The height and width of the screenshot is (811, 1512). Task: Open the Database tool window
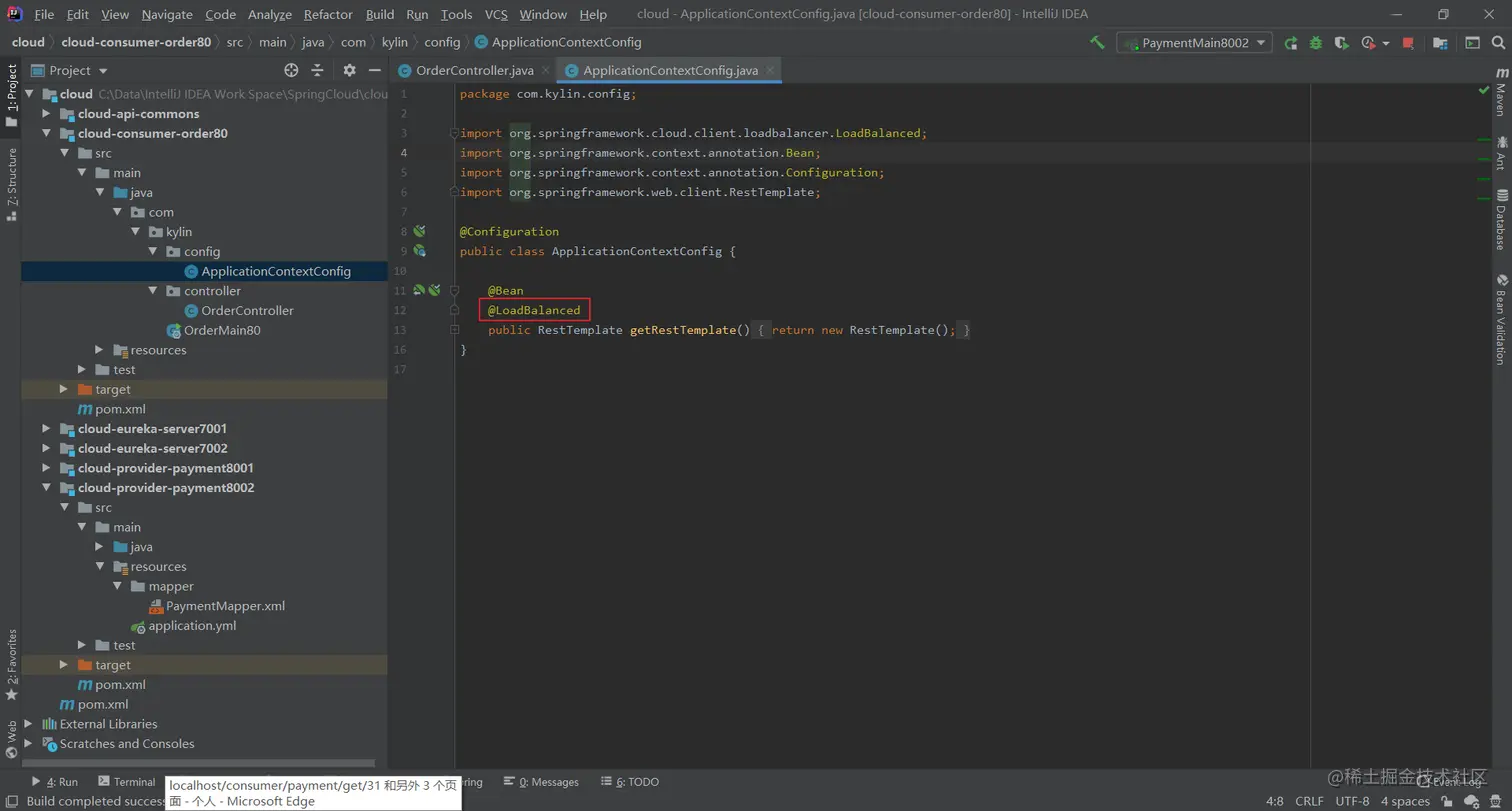pos(1500,219)
